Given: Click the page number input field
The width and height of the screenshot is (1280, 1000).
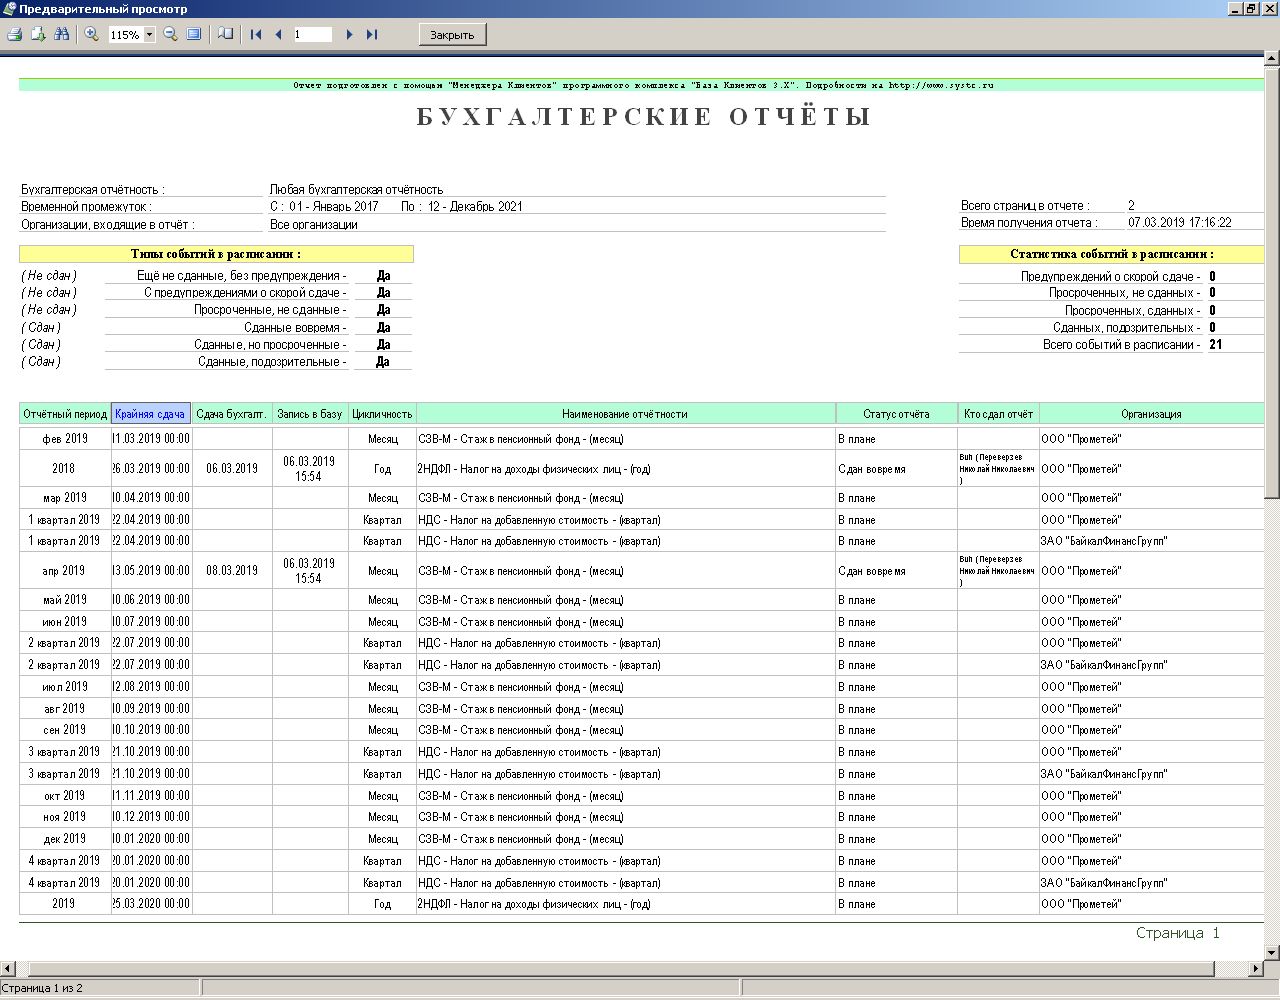Looking at the screenshot, I should click(312, 34).
